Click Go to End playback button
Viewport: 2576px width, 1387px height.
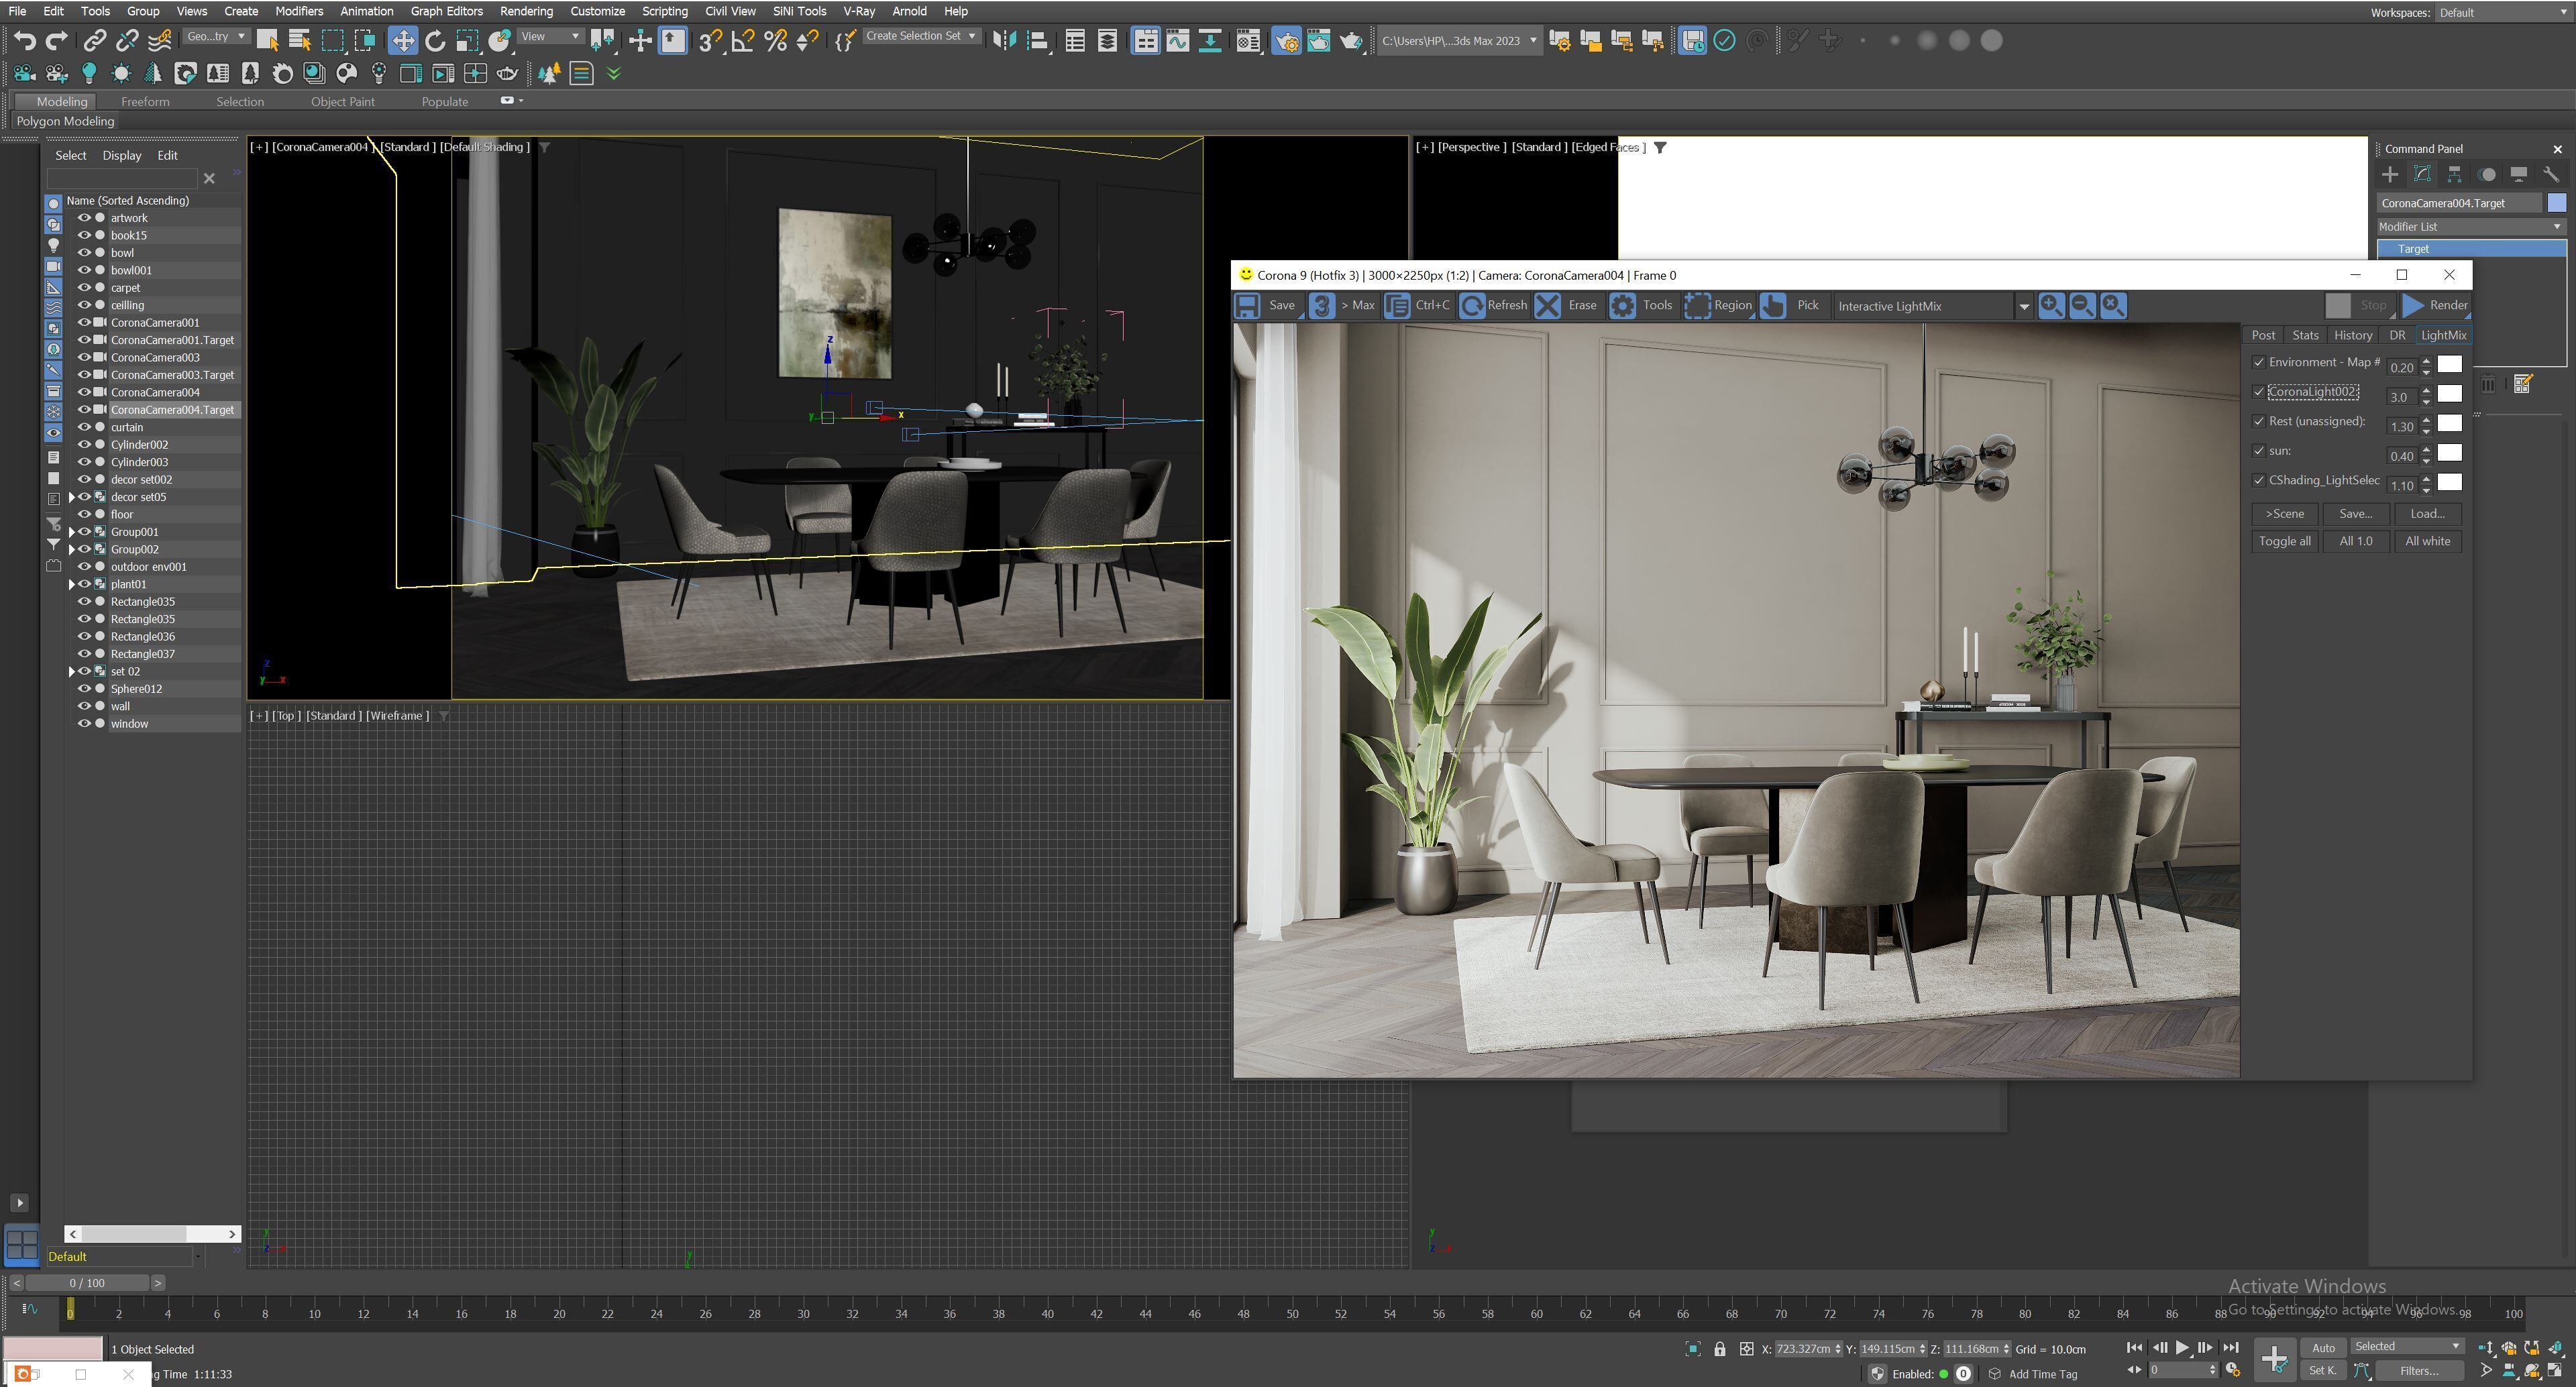[x=2230, y=1348]
